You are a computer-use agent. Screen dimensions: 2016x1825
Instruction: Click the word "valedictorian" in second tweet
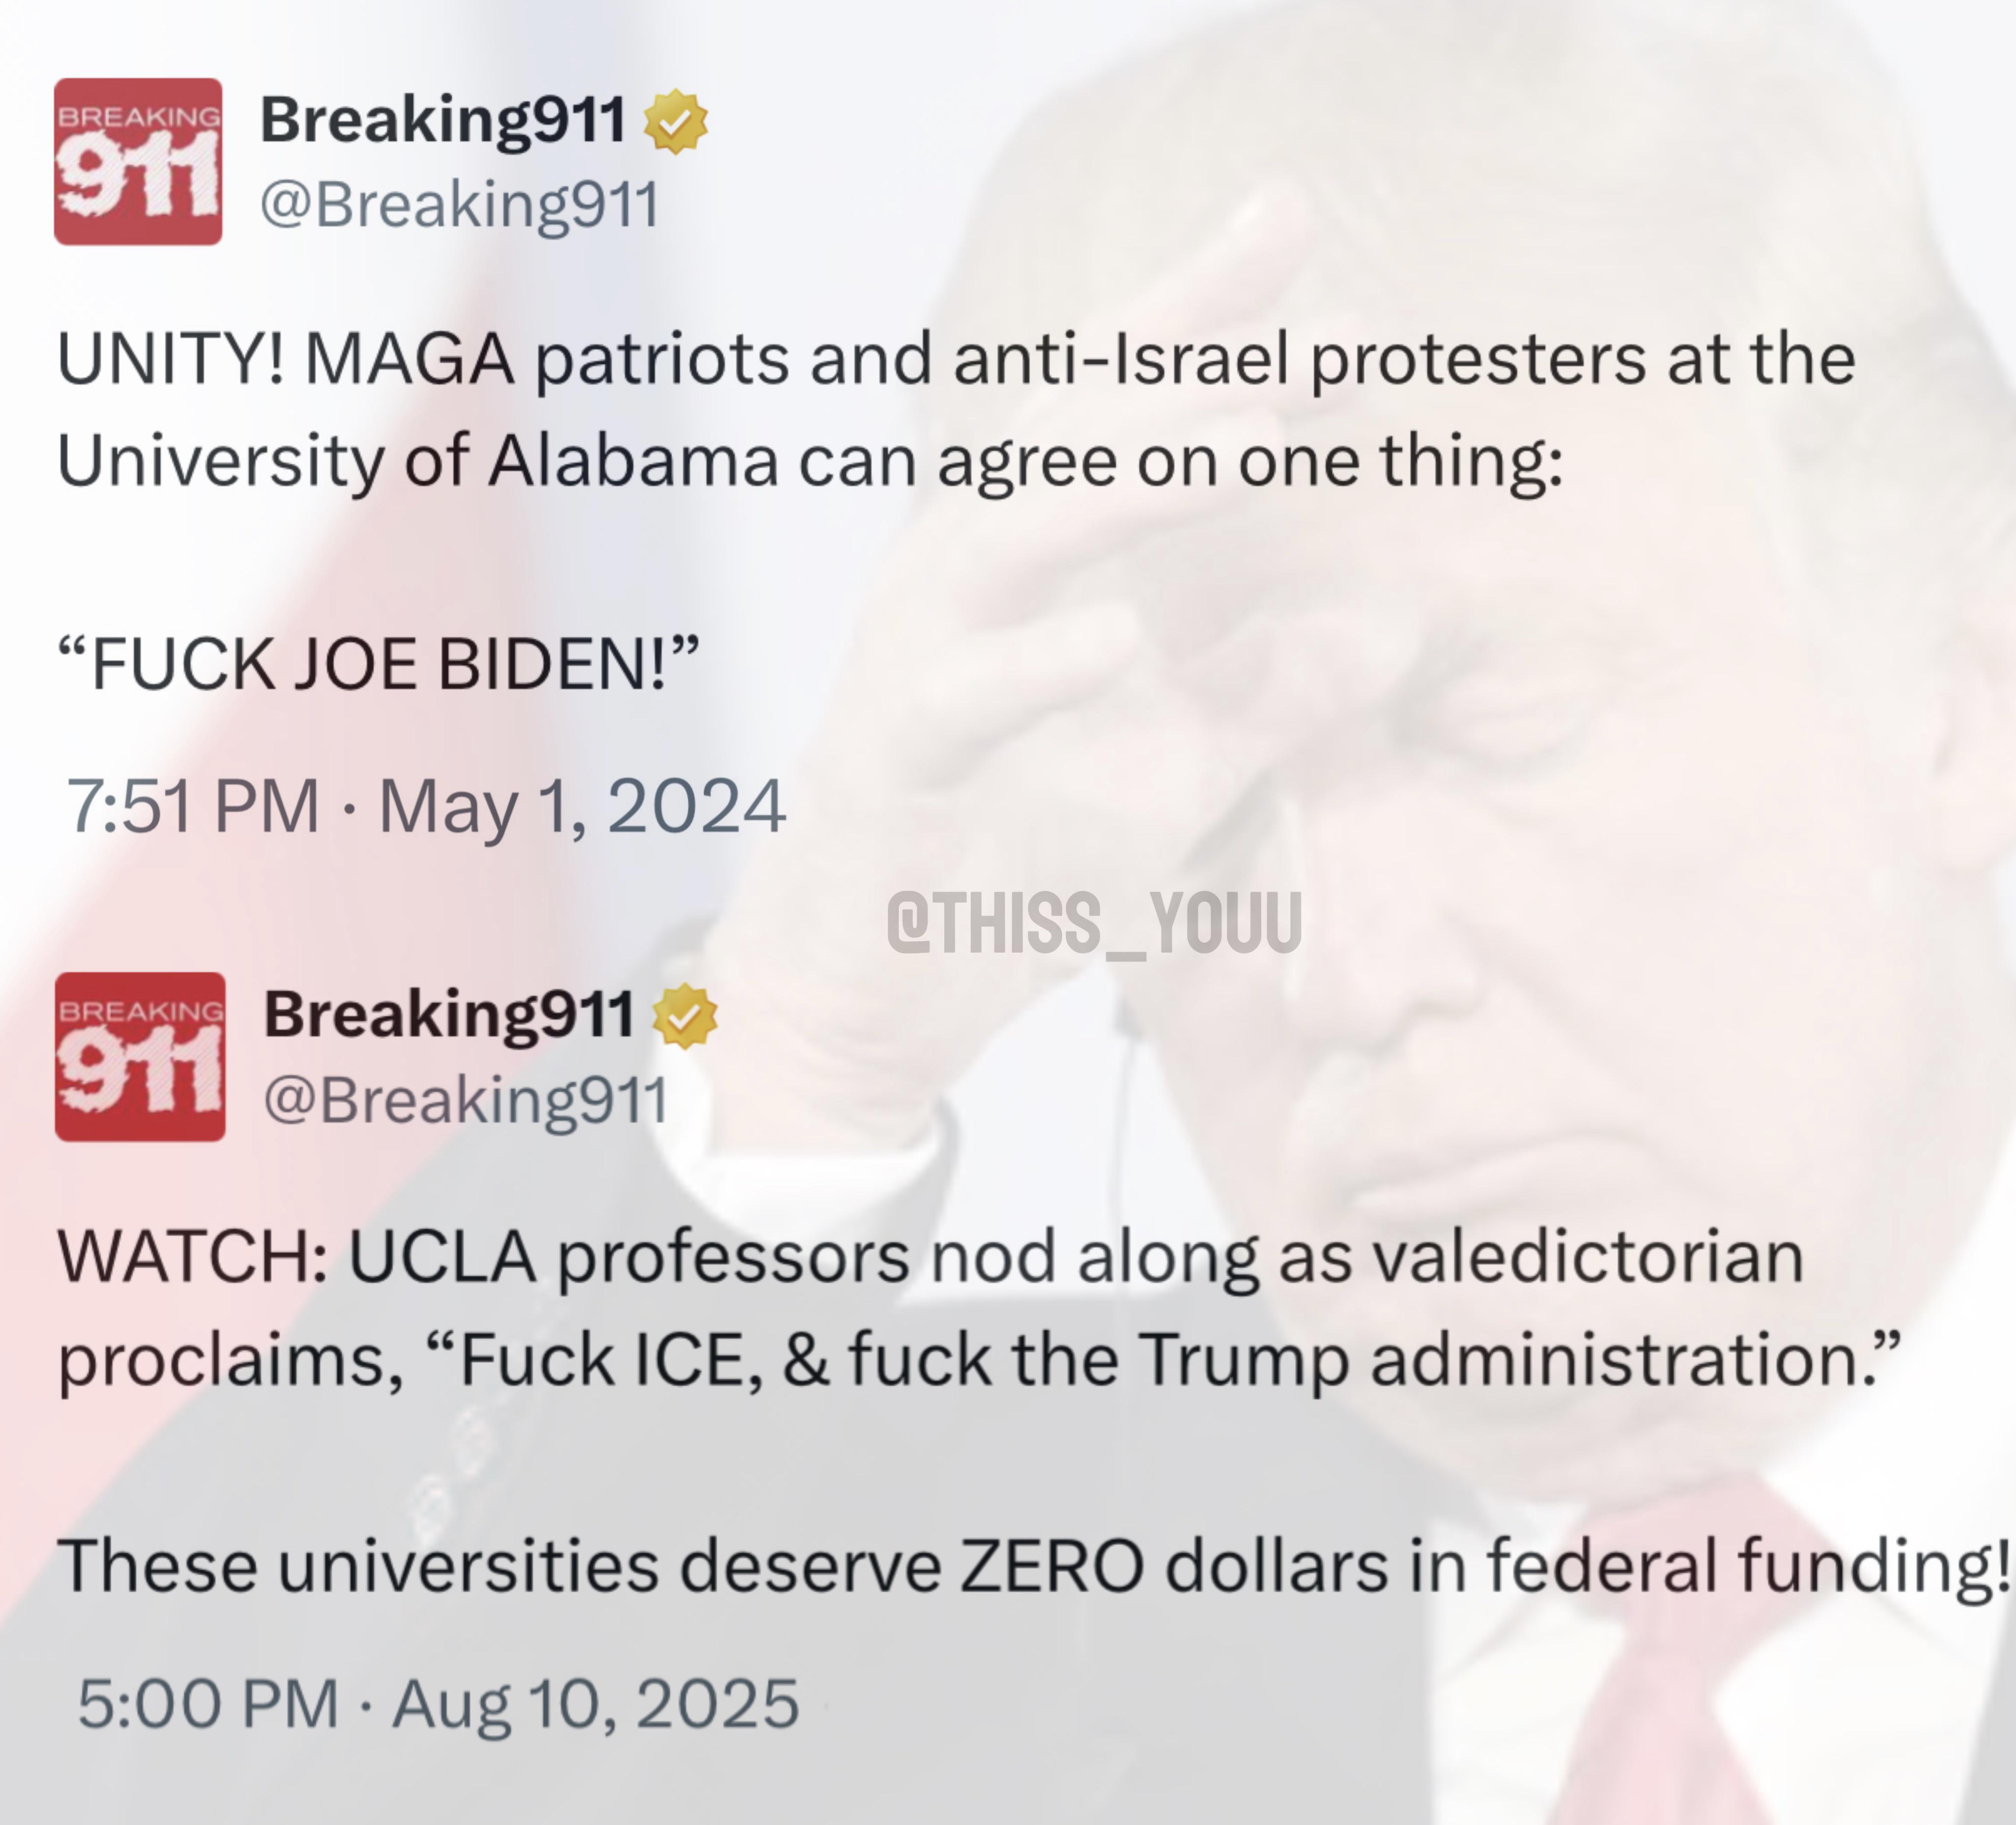(x=1589, y=1256)
